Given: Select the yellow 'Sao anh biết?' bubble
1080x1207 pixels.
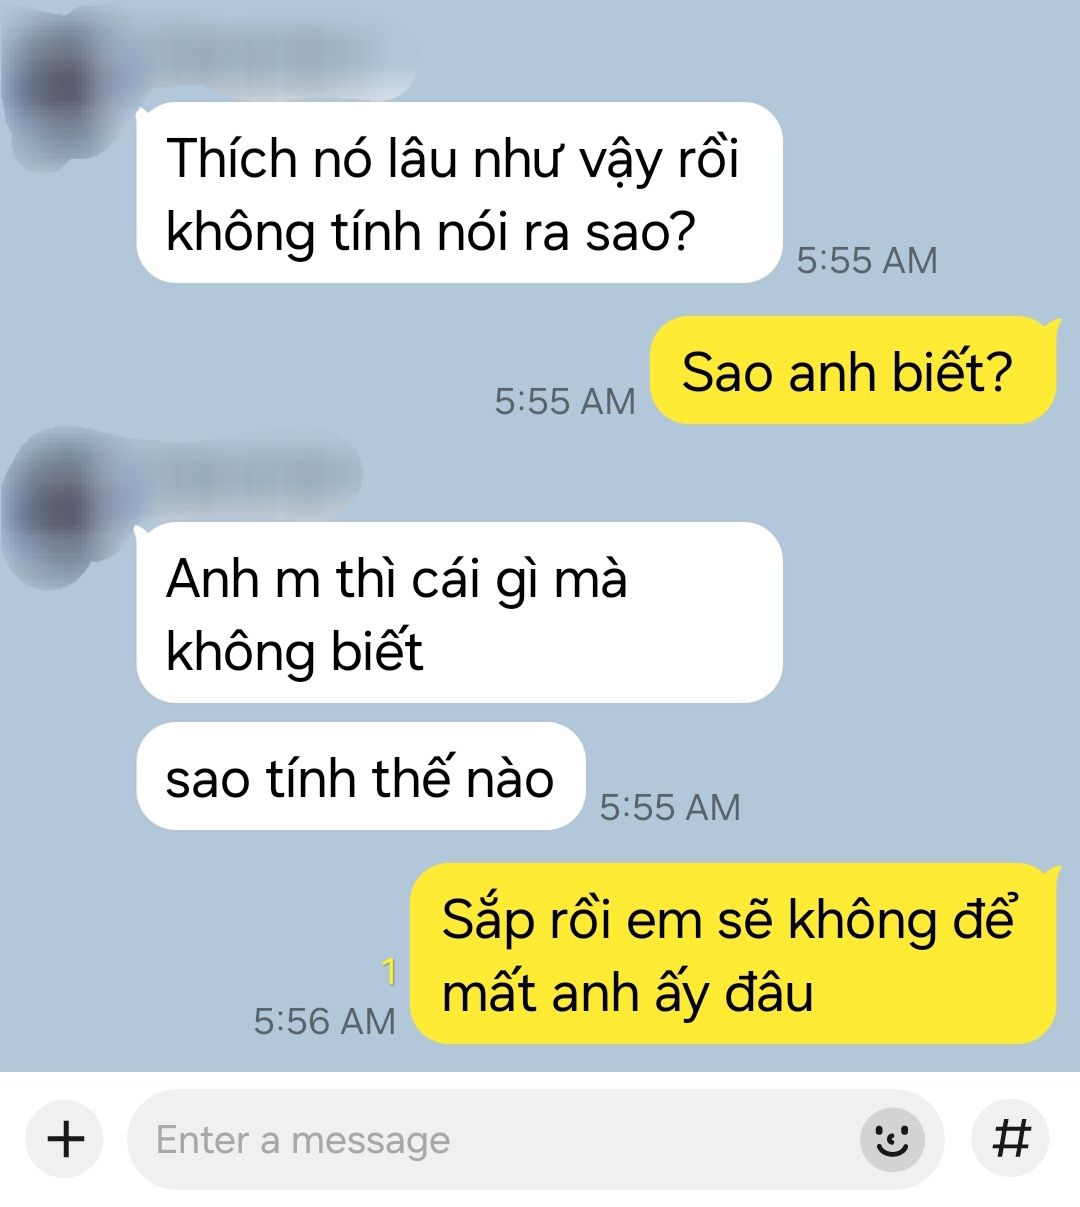Looking at the screenshot, I should pos(853,371).
